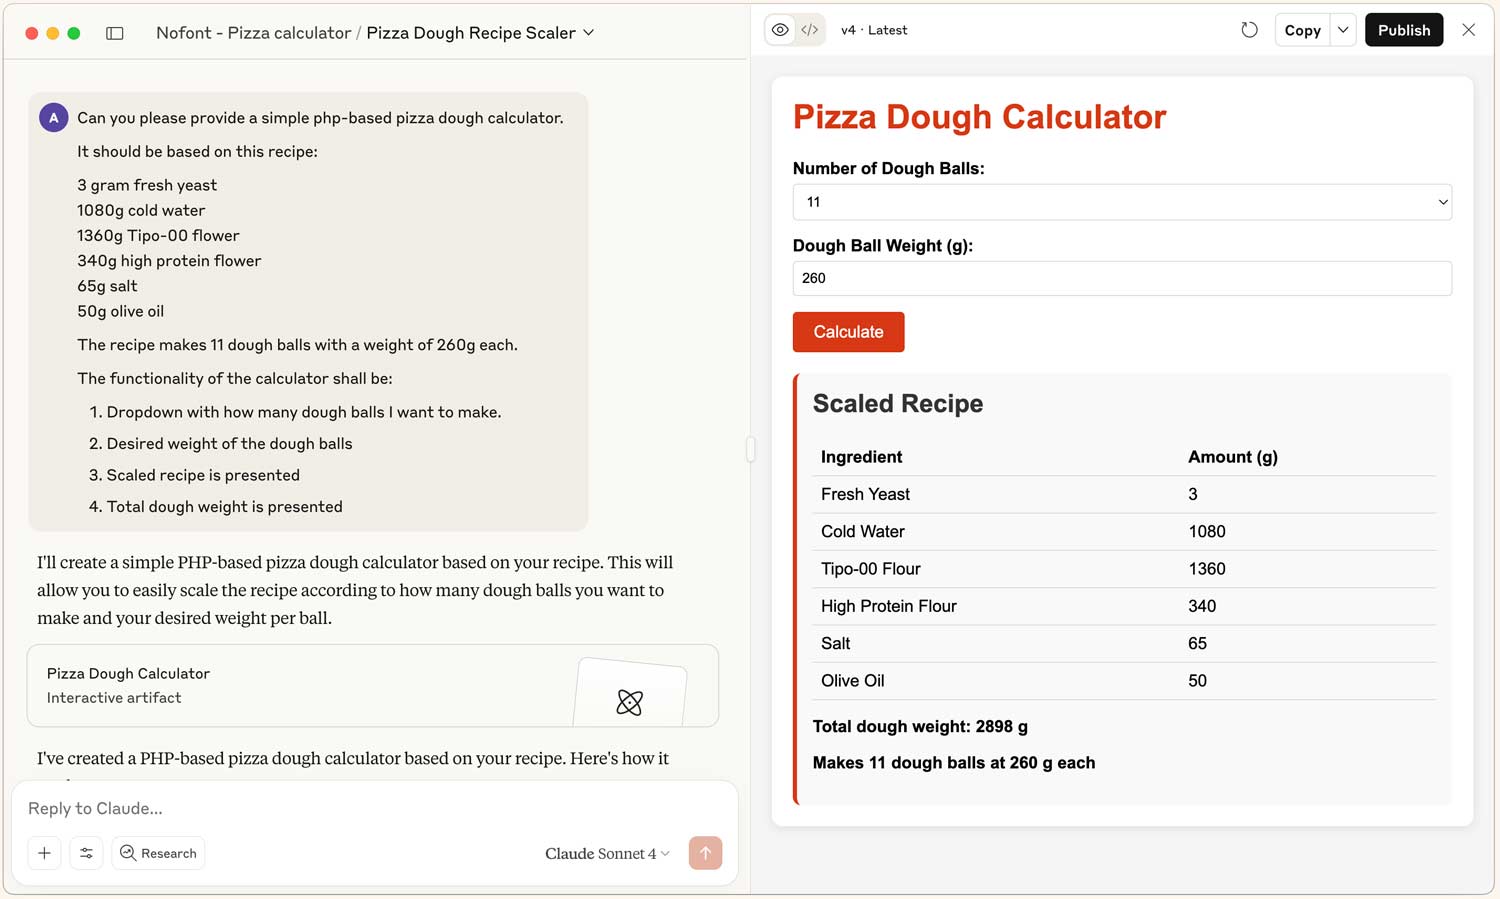Send message with the arrow button
Screen dimensions: 1500x899
point(705,853)
